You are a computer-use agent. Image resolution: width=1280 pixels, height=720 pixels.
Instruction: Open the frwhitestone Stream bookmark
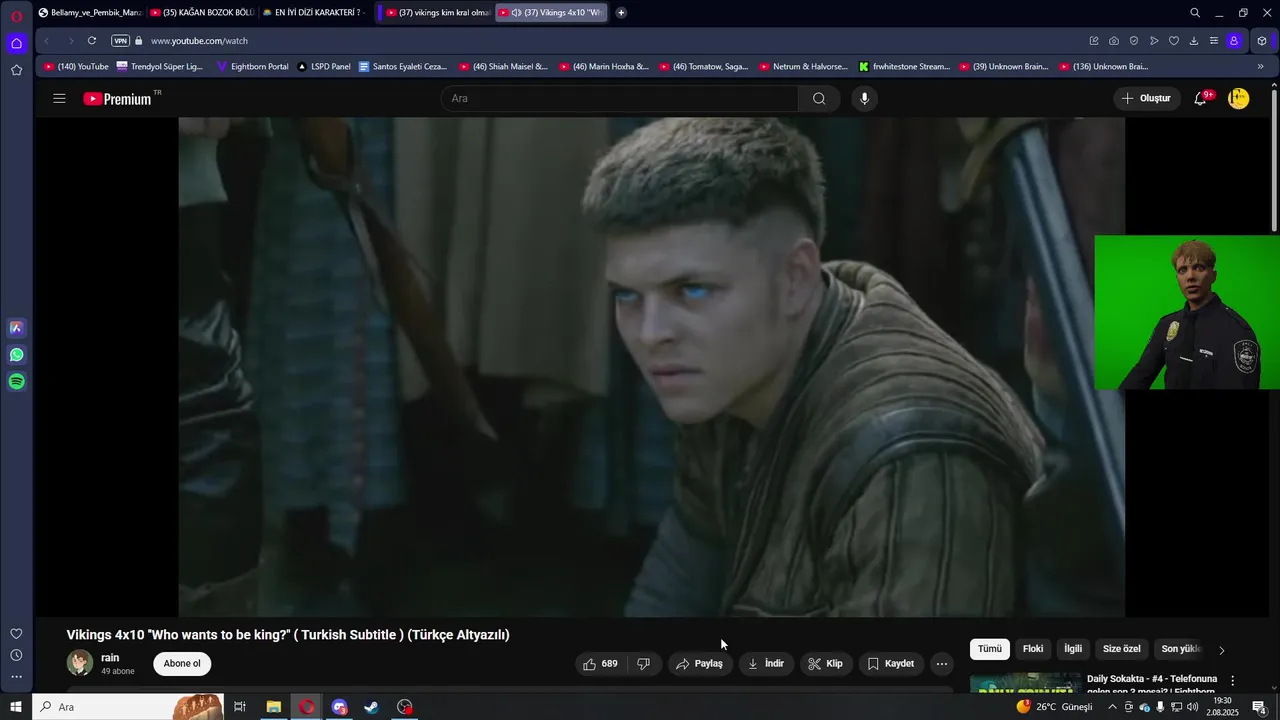coord(904,67)
